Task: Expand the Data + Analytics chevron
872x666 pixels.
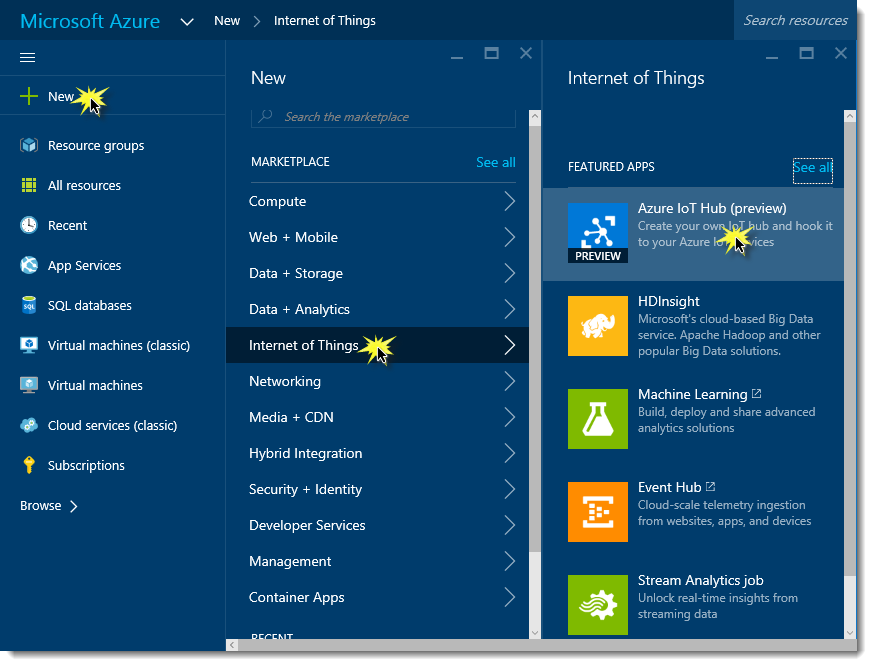Action: (509, 309)
